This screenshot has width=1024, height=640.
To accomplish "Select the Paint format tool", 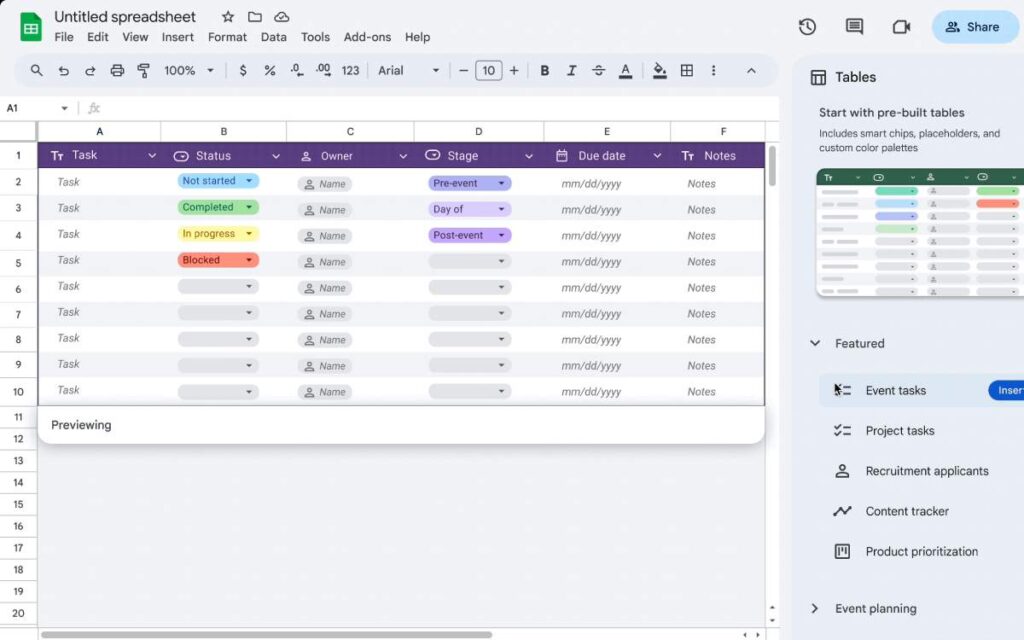I will [x=145, y=71].
